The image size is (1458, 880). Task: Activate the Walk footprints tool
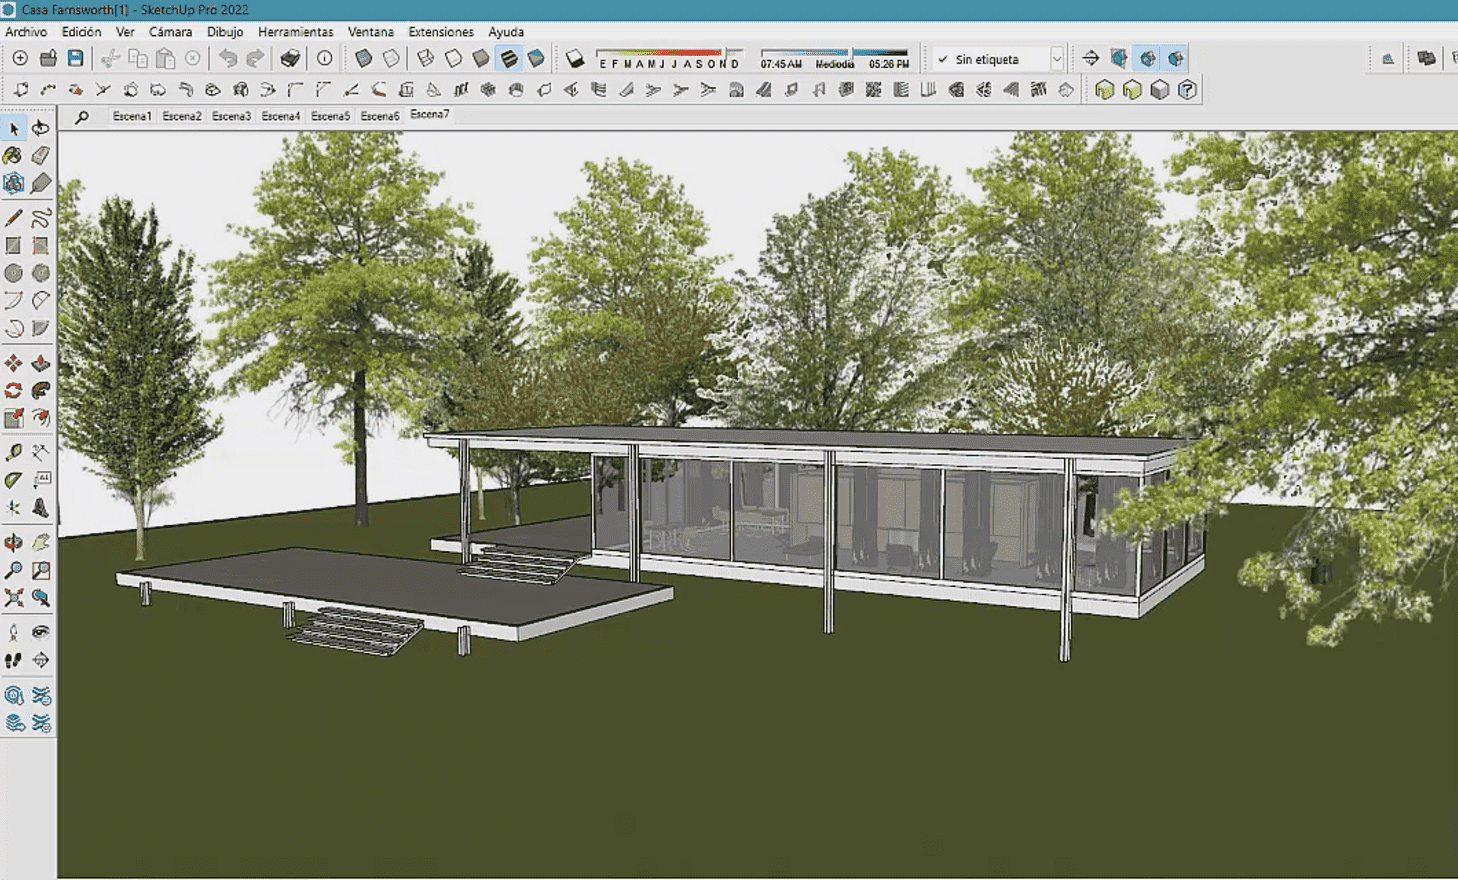tap(13, 660)
